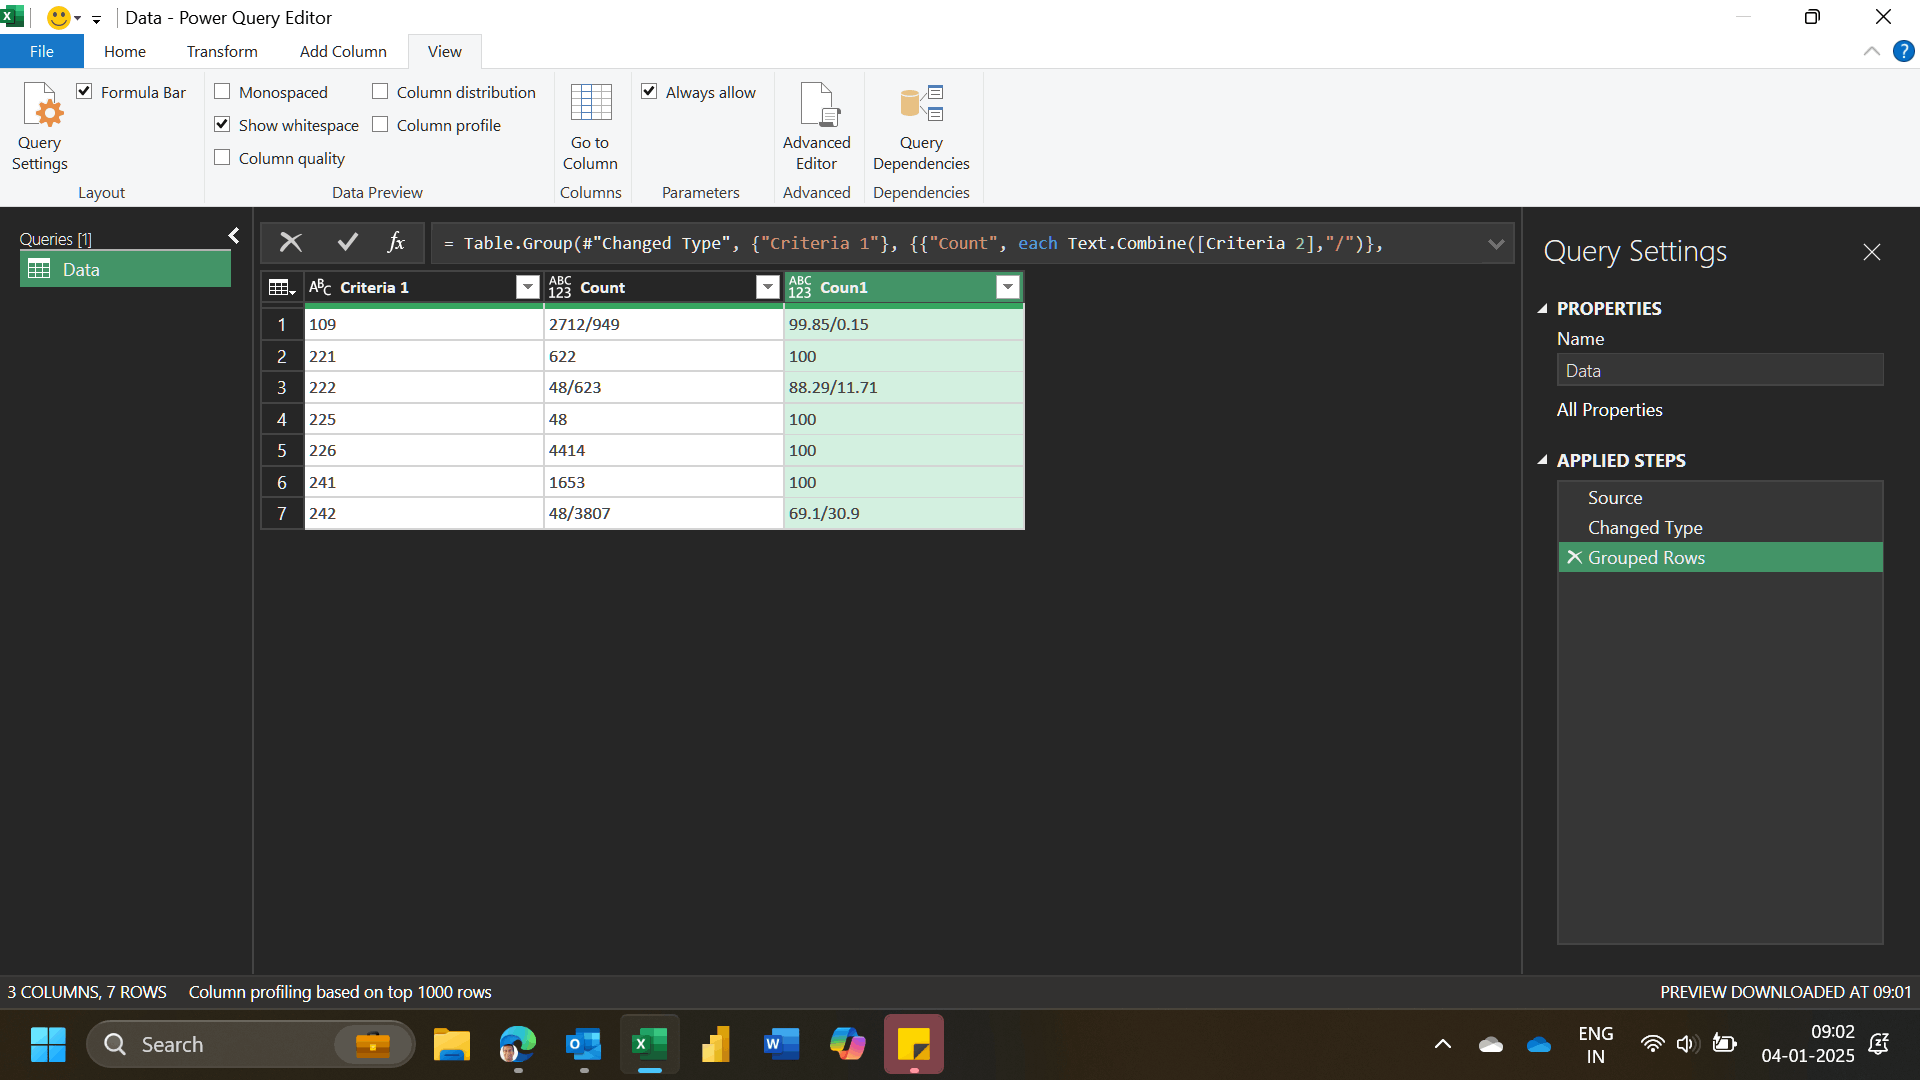Switch to the Home tab
Screen dimensions: 1920x1080
click(125, 51)
